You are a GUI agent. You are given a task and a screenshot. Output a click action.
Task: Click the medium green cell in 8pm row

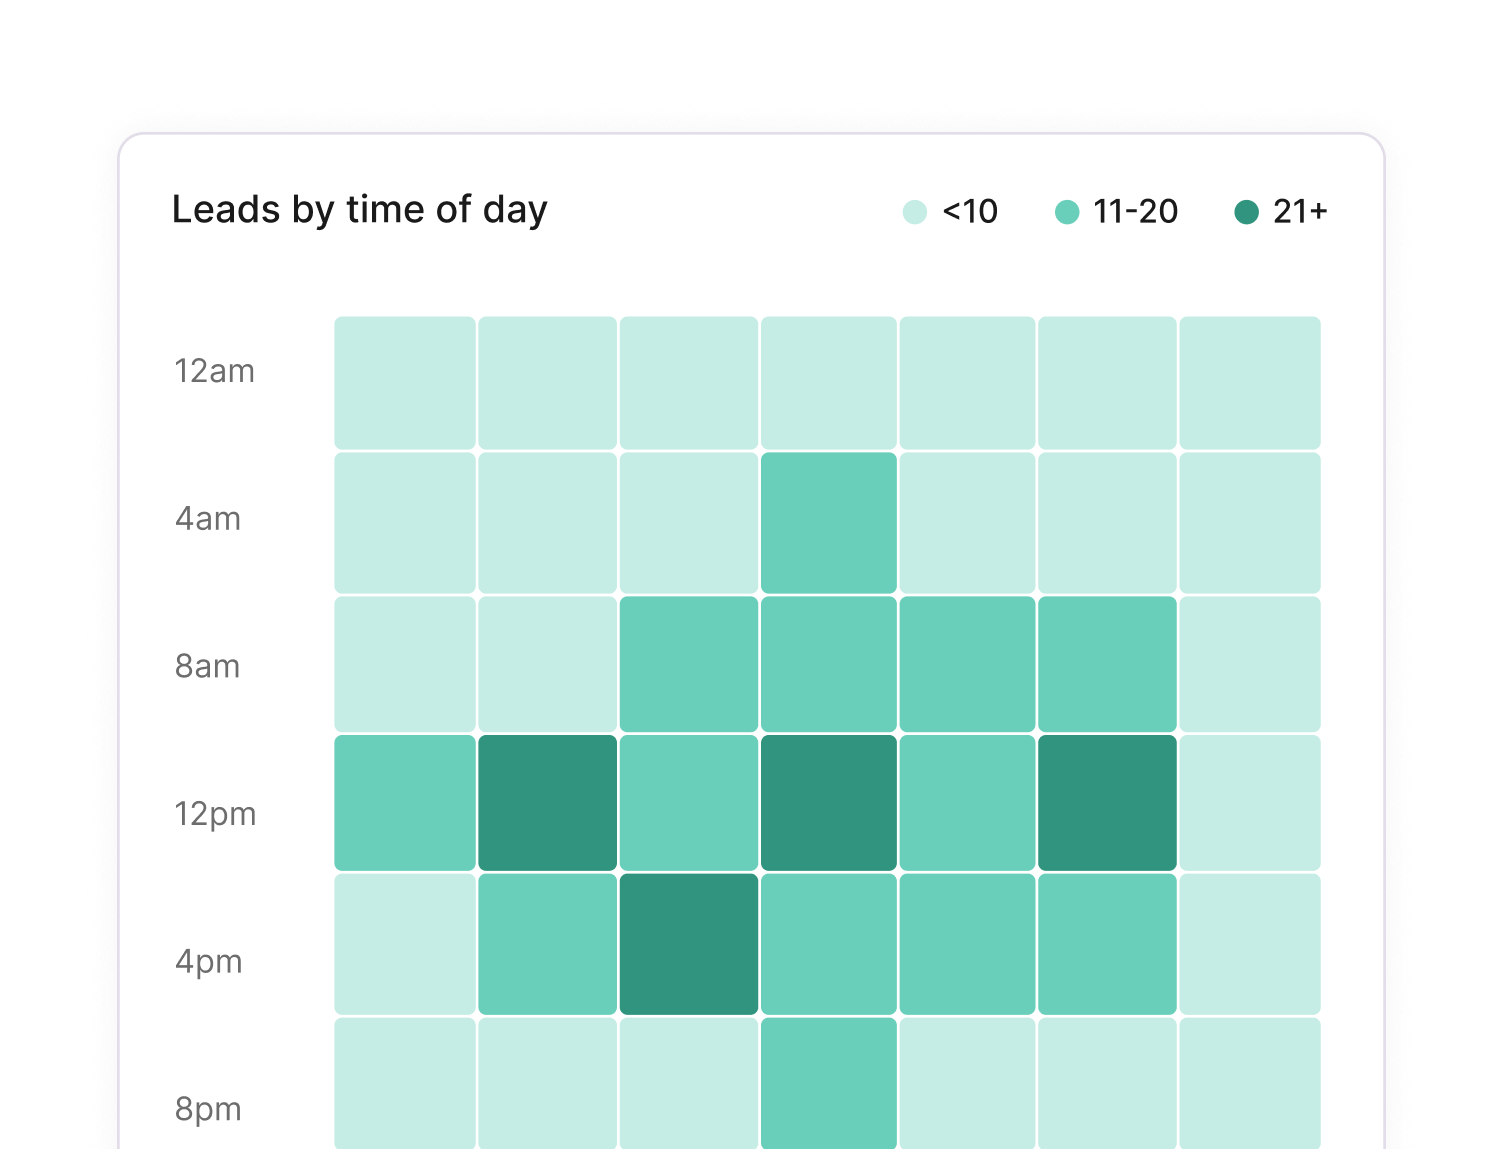[828, 1084]
